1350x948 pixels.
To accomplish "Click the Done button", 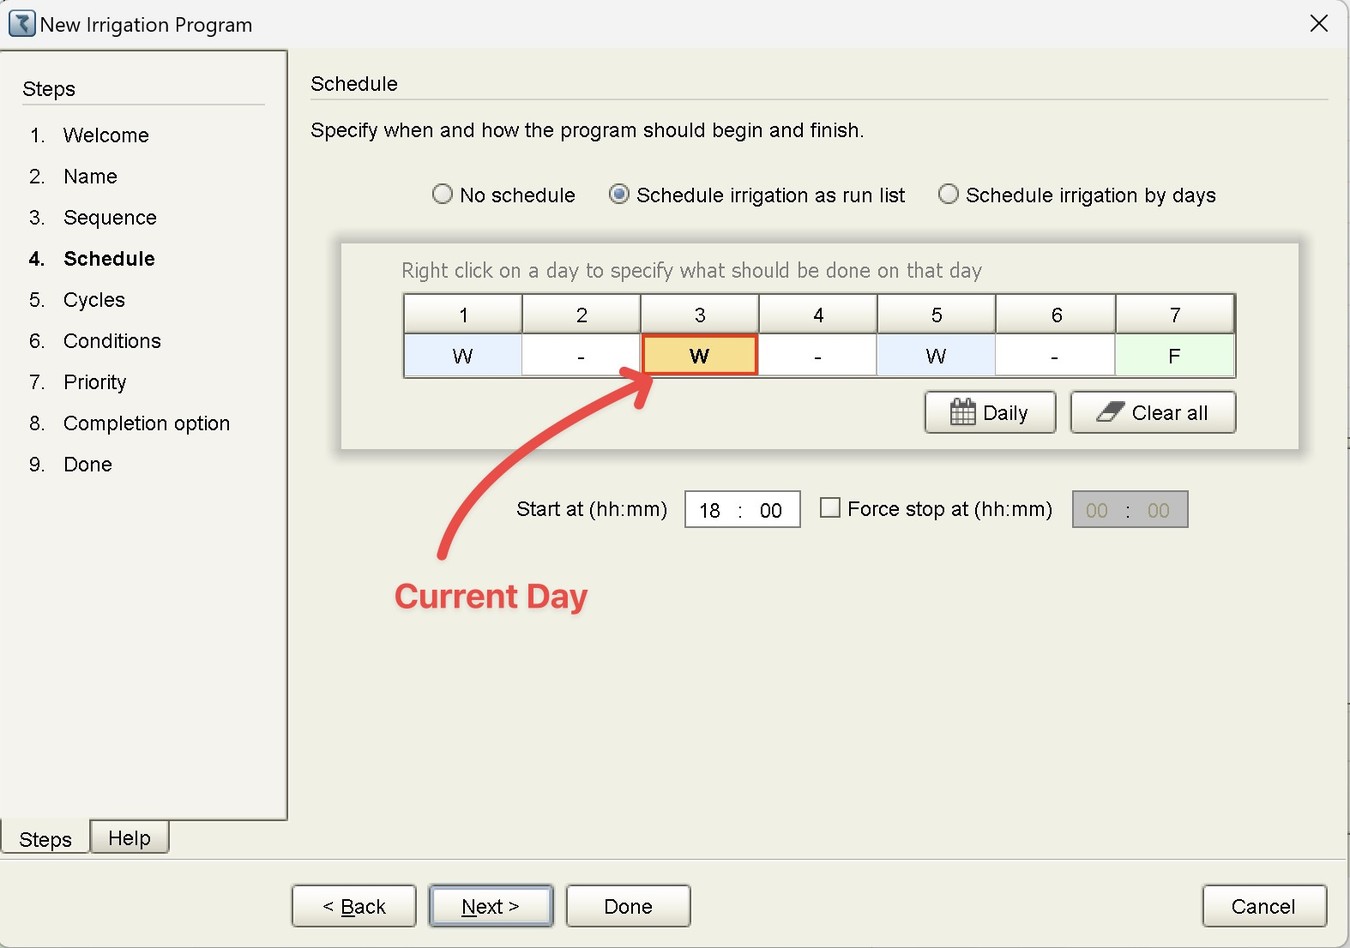I will 628,906.
